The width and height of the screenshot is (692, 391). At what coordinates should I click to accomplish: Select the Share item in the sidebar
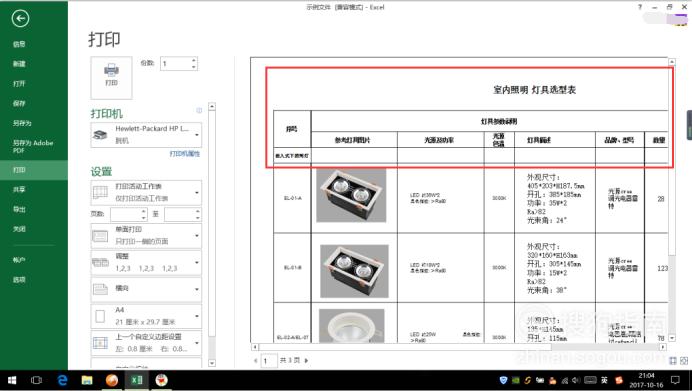pos(19,189)
